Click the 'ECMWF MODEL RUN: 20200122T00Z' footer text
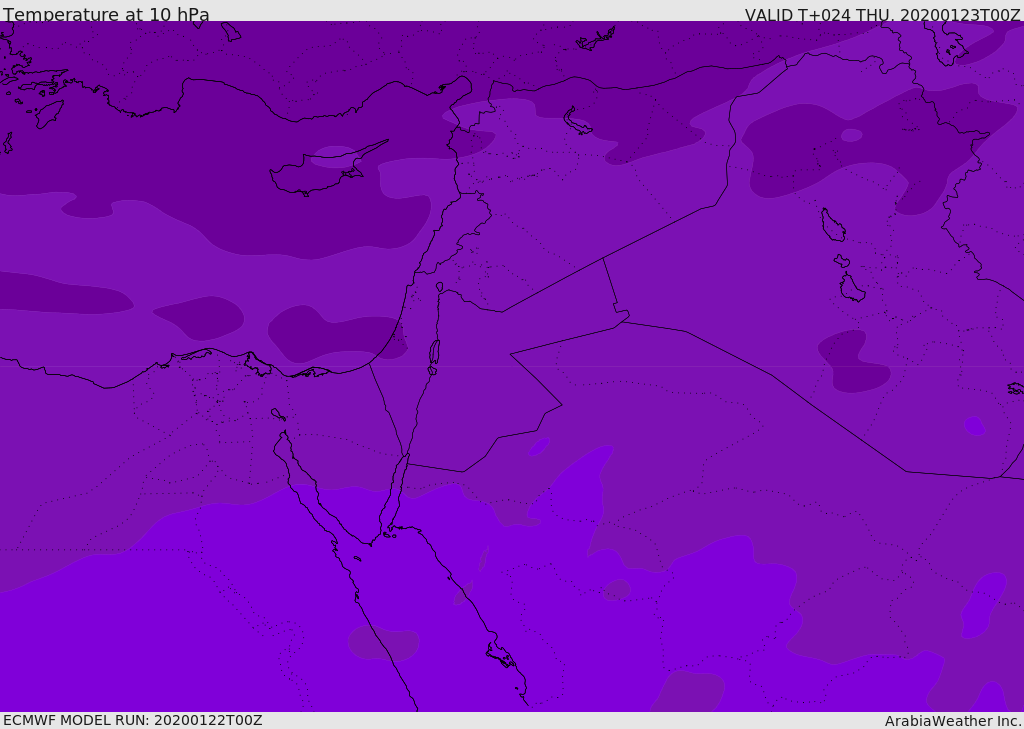This screenshot has width=1024, height=729. coord(133,720)
